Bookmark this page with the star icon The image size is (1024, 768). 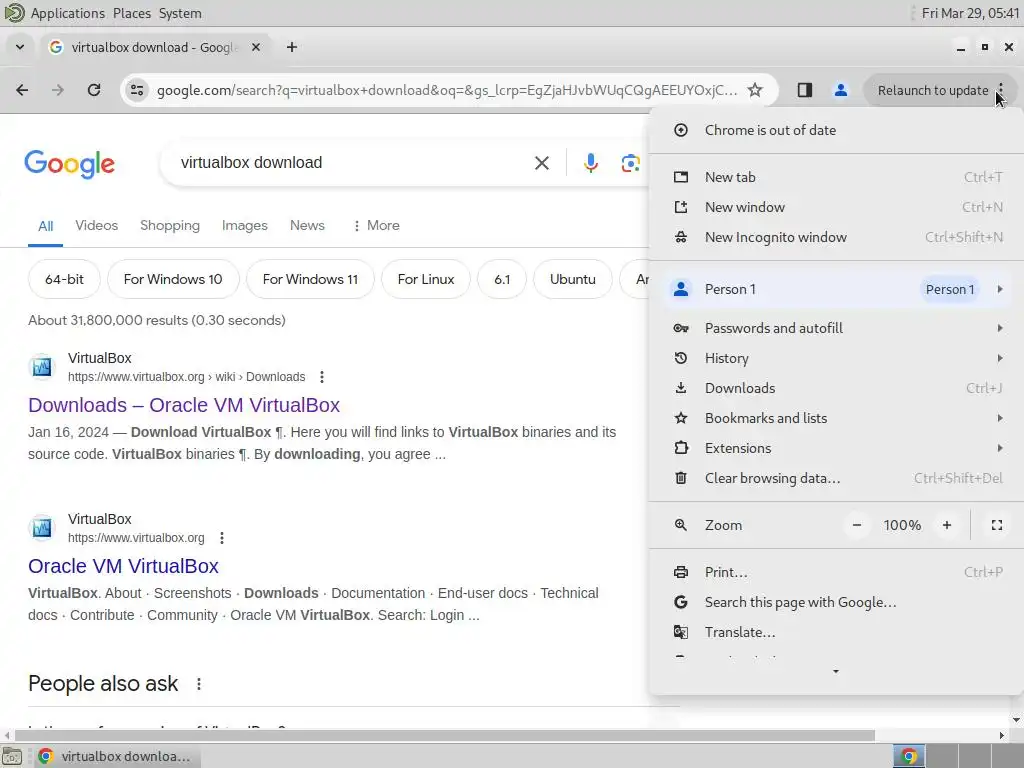(x=755, y=90)
